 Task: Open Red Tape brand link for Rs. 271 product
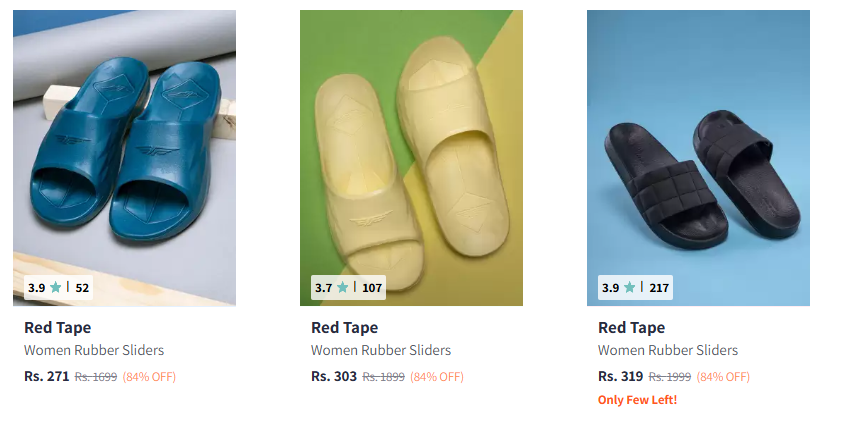[x=57, y=327]
